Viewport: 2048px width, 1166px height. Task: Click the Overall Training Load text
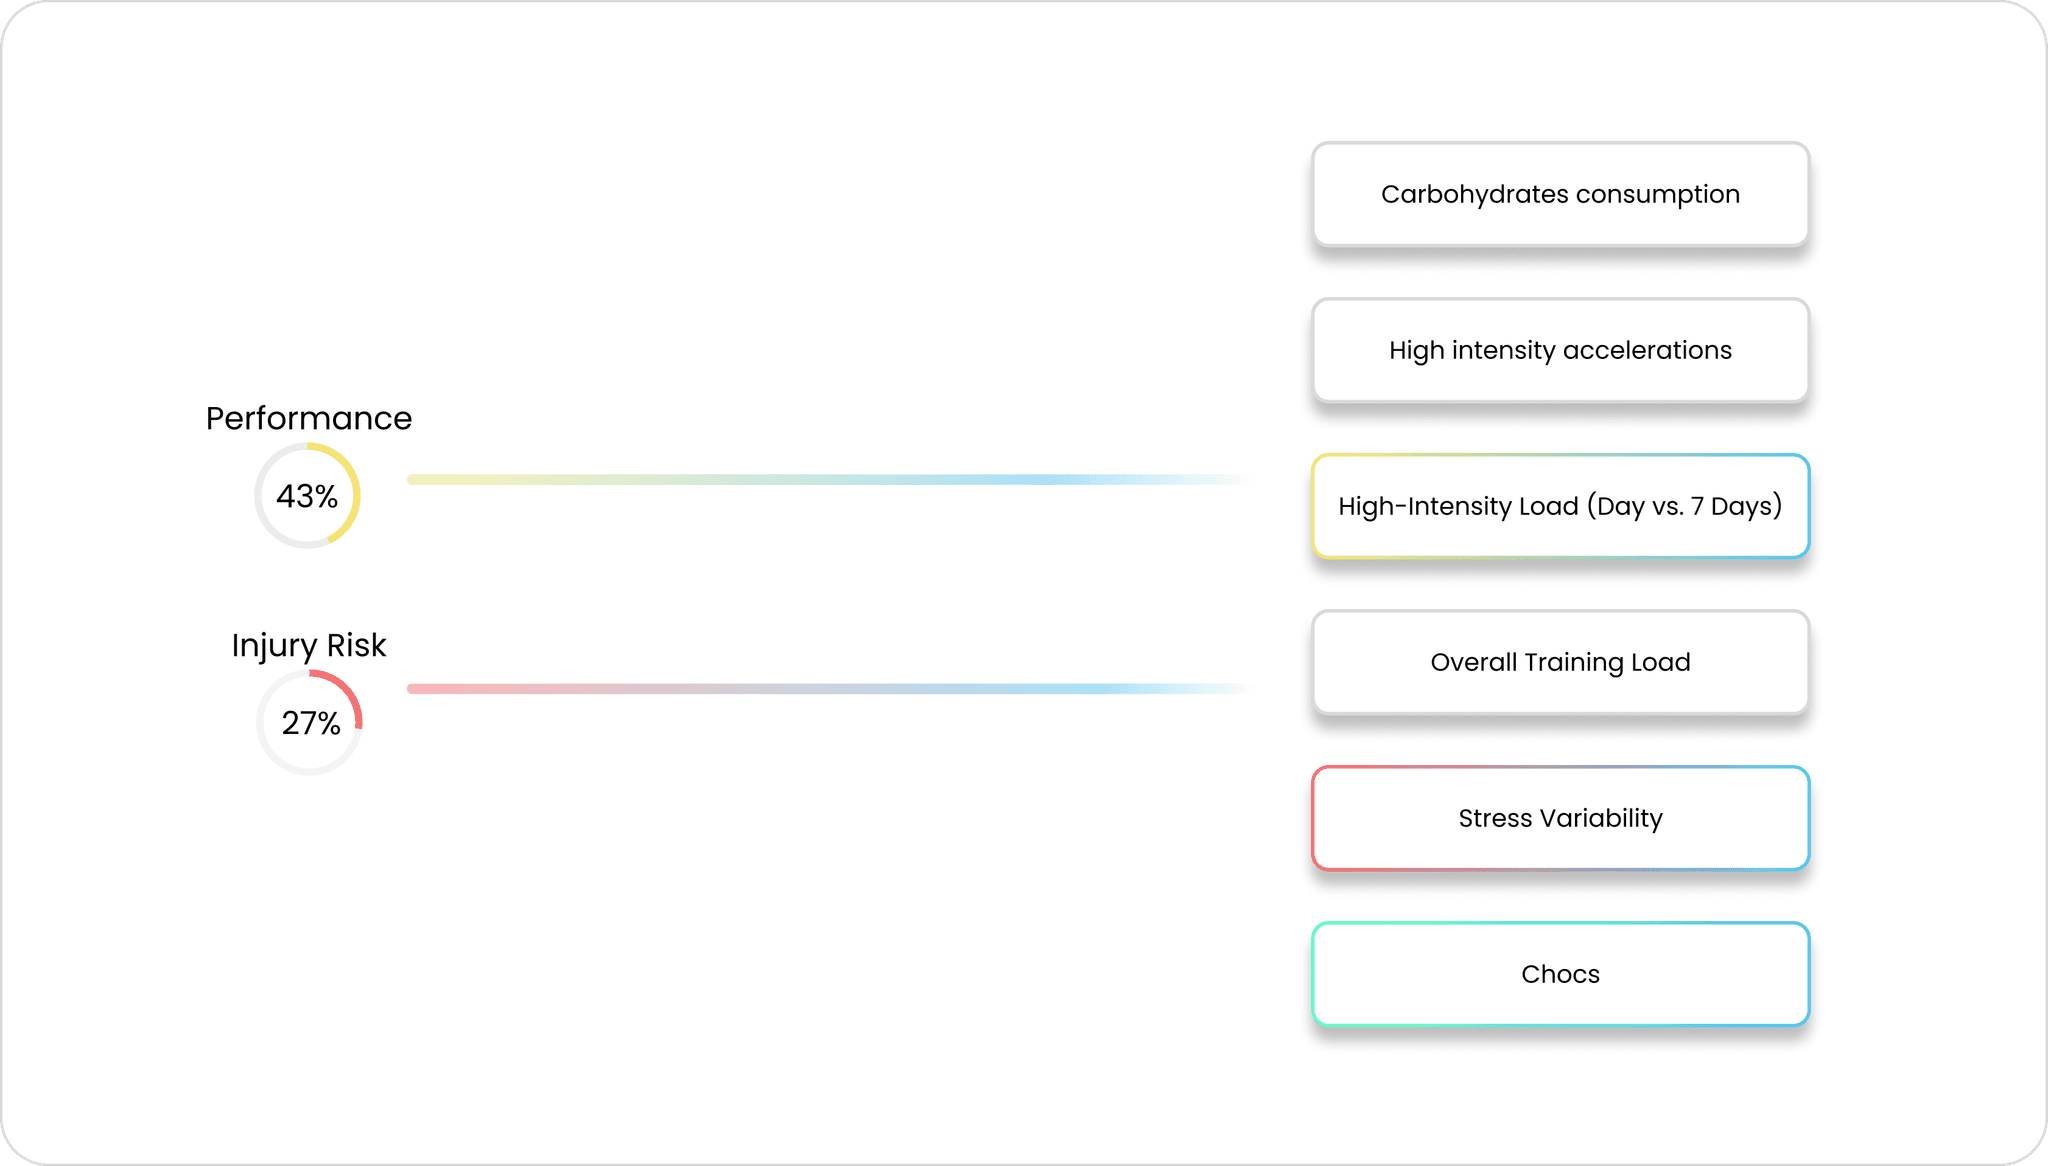(1560, 662)
